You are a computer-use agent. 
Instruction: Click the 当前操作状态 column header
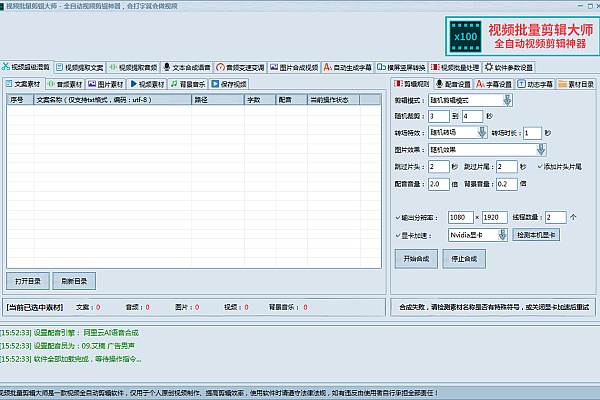(333, 100)
